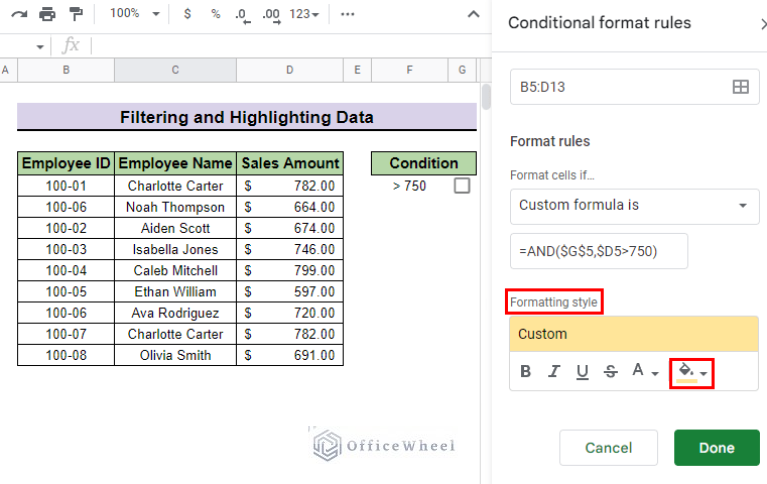This screenshot has height=484, width=767.
Task: Close the Conditional format rules panel
Action: click(x=763, y=23)
